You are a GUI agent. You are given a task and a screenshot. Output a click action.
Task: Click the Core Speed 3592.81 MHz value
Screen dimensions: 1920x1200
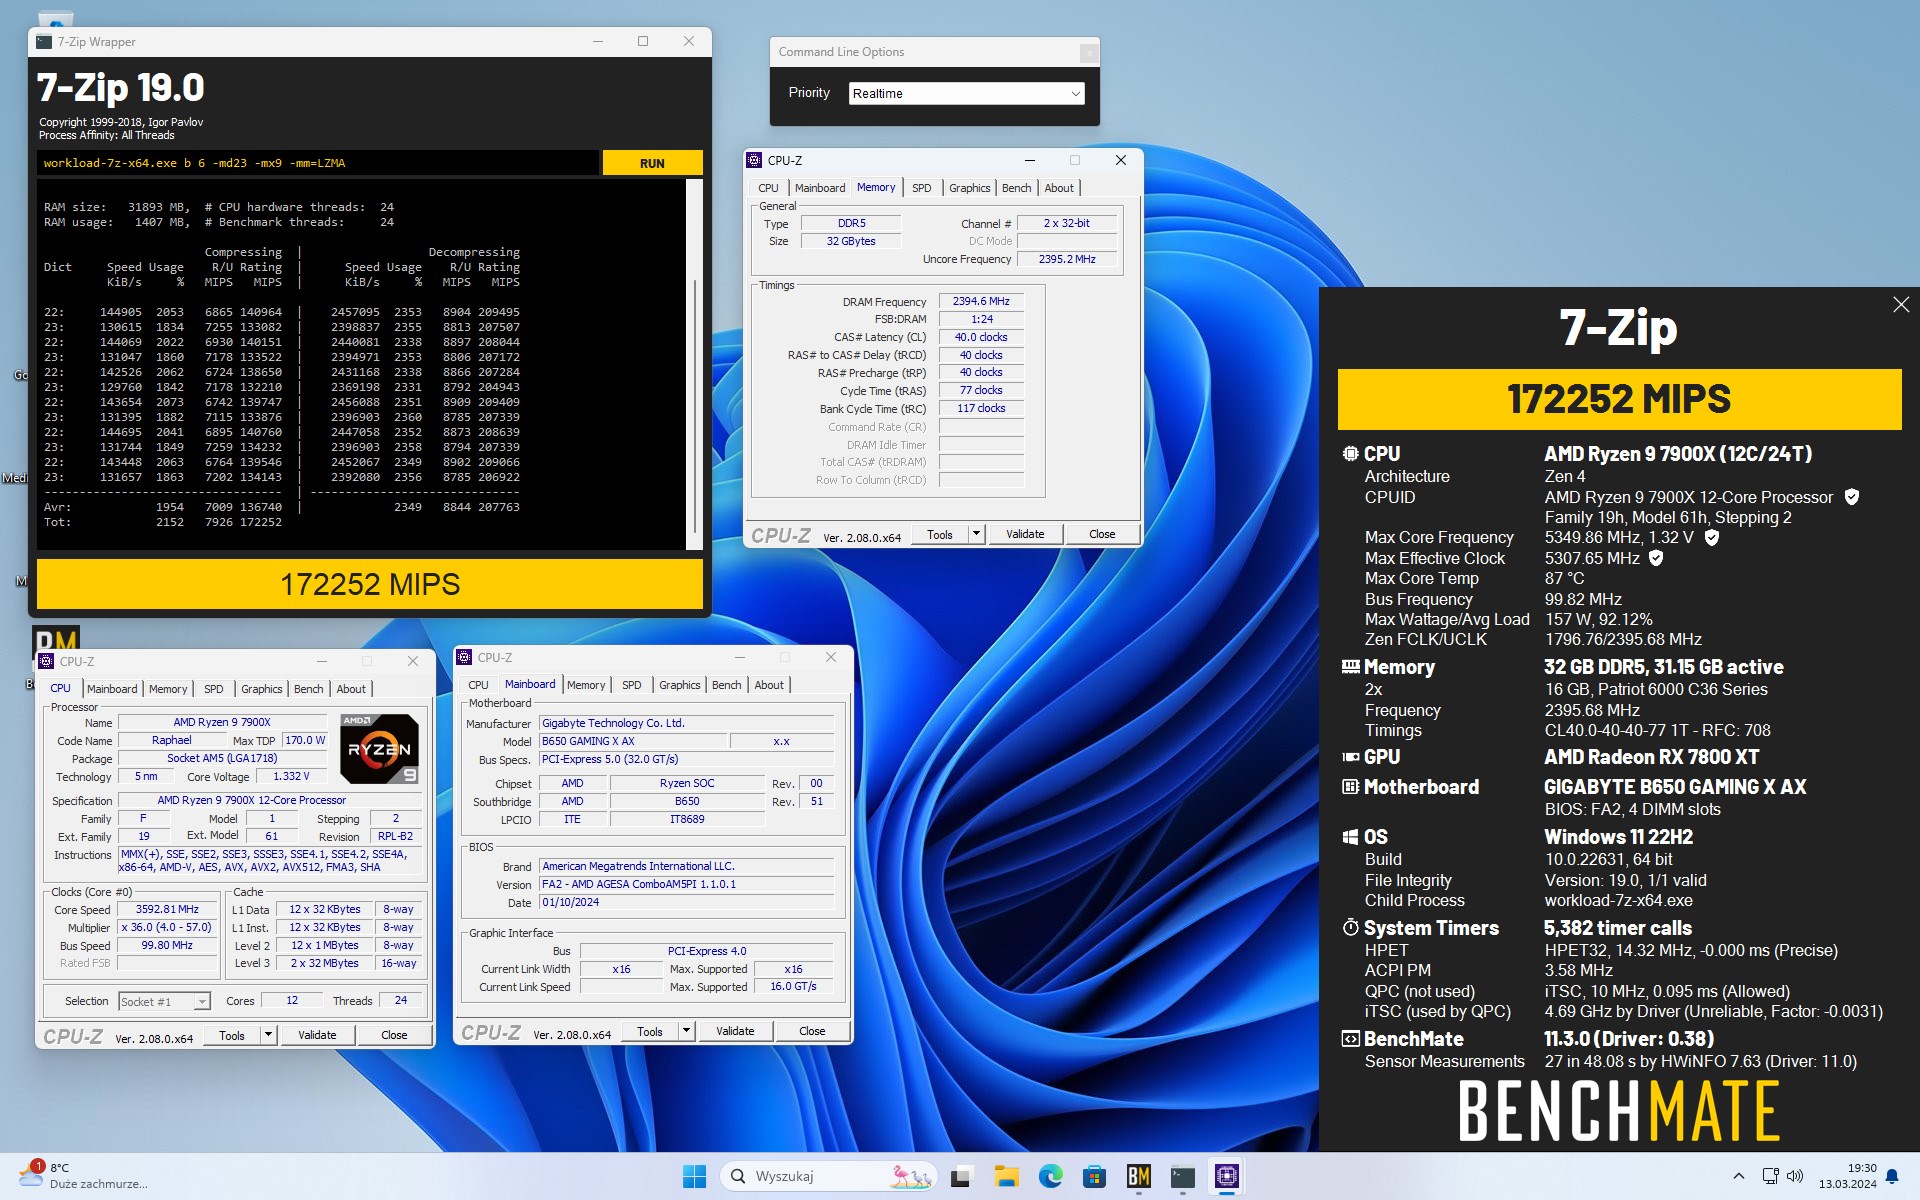click(168, 909)
